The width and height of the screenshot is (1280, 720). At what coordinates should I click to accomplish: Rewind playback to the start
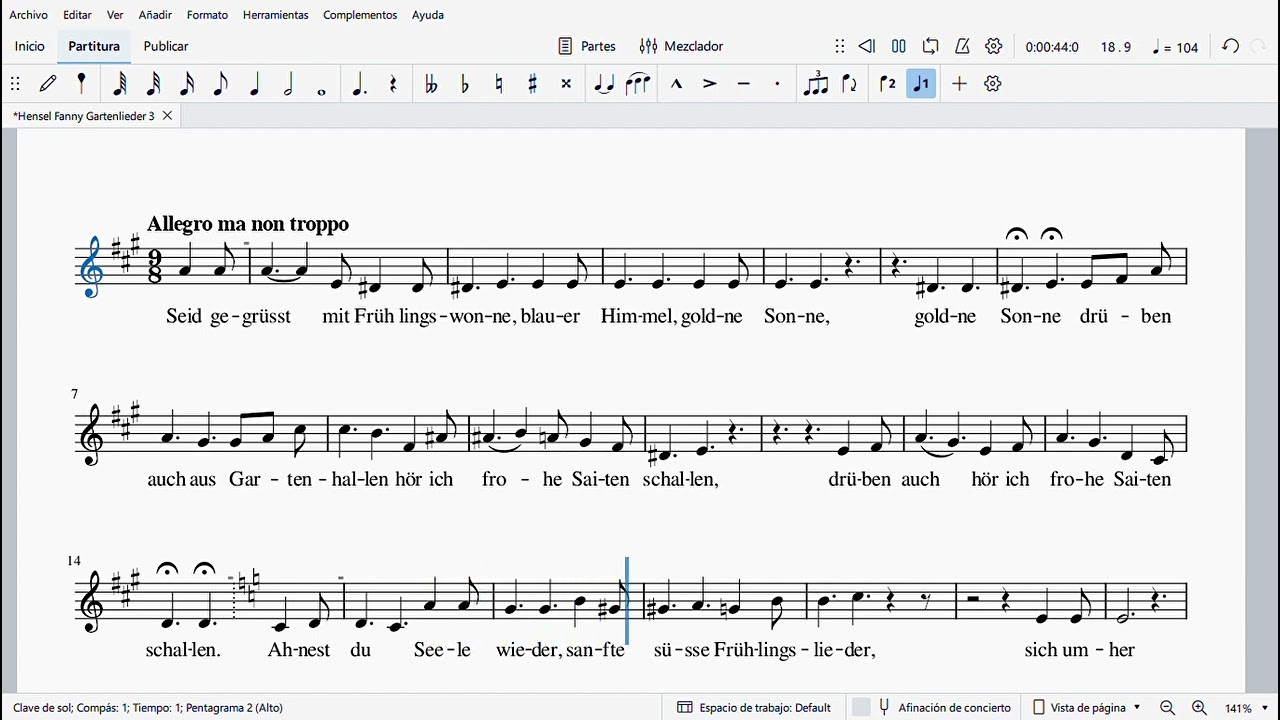coord(867,46)
